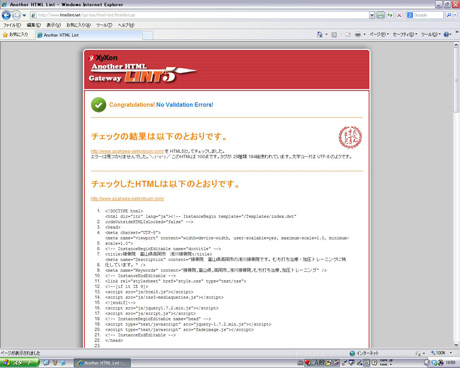Expand the zoom level 100% dropdown

coord(451,353)
